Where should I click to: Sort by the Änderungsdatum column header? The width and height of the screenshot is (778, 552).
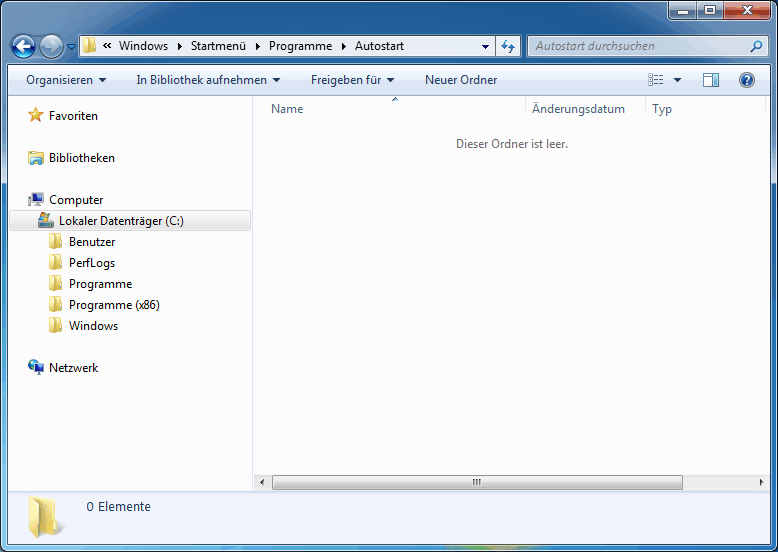[x=578, y=109]
